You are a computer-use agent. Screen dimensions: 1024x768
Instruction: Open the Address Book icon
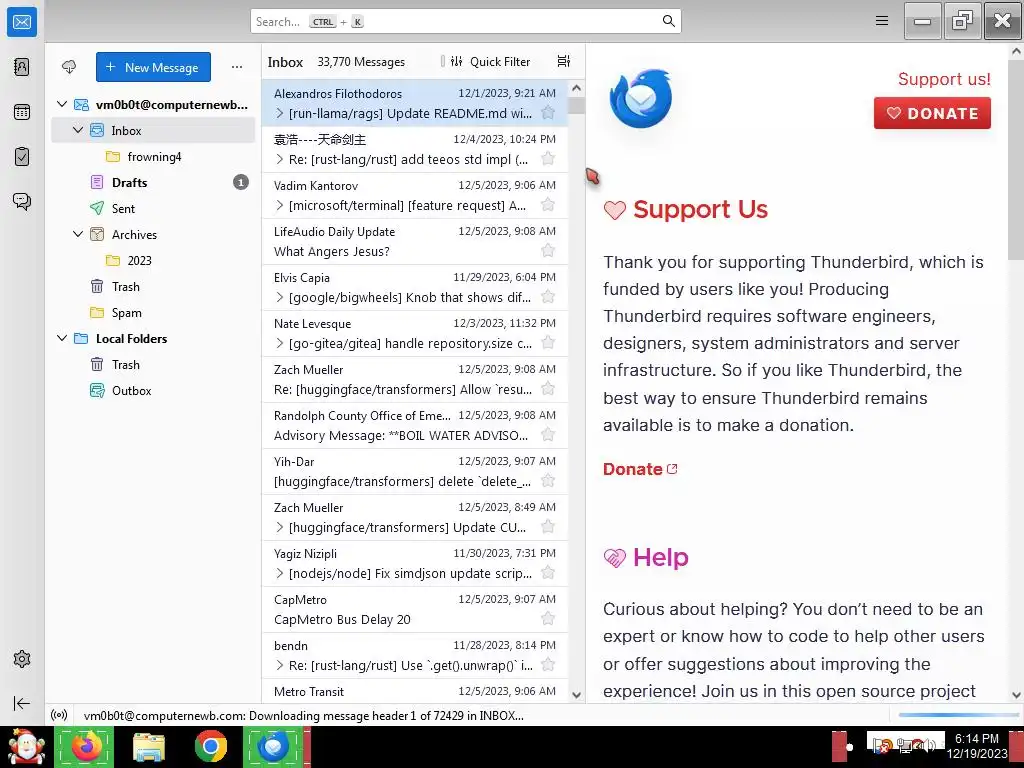(22, 67)
